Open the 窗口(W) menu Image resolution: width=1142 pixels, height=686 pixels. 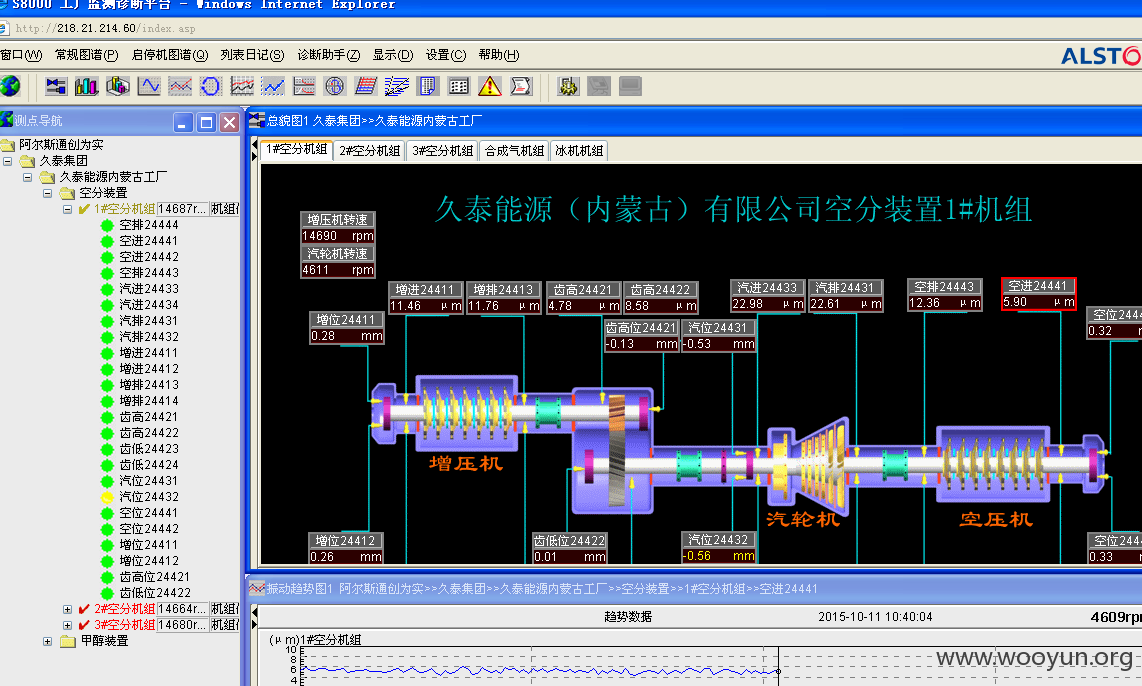click(x=21, y=55)
